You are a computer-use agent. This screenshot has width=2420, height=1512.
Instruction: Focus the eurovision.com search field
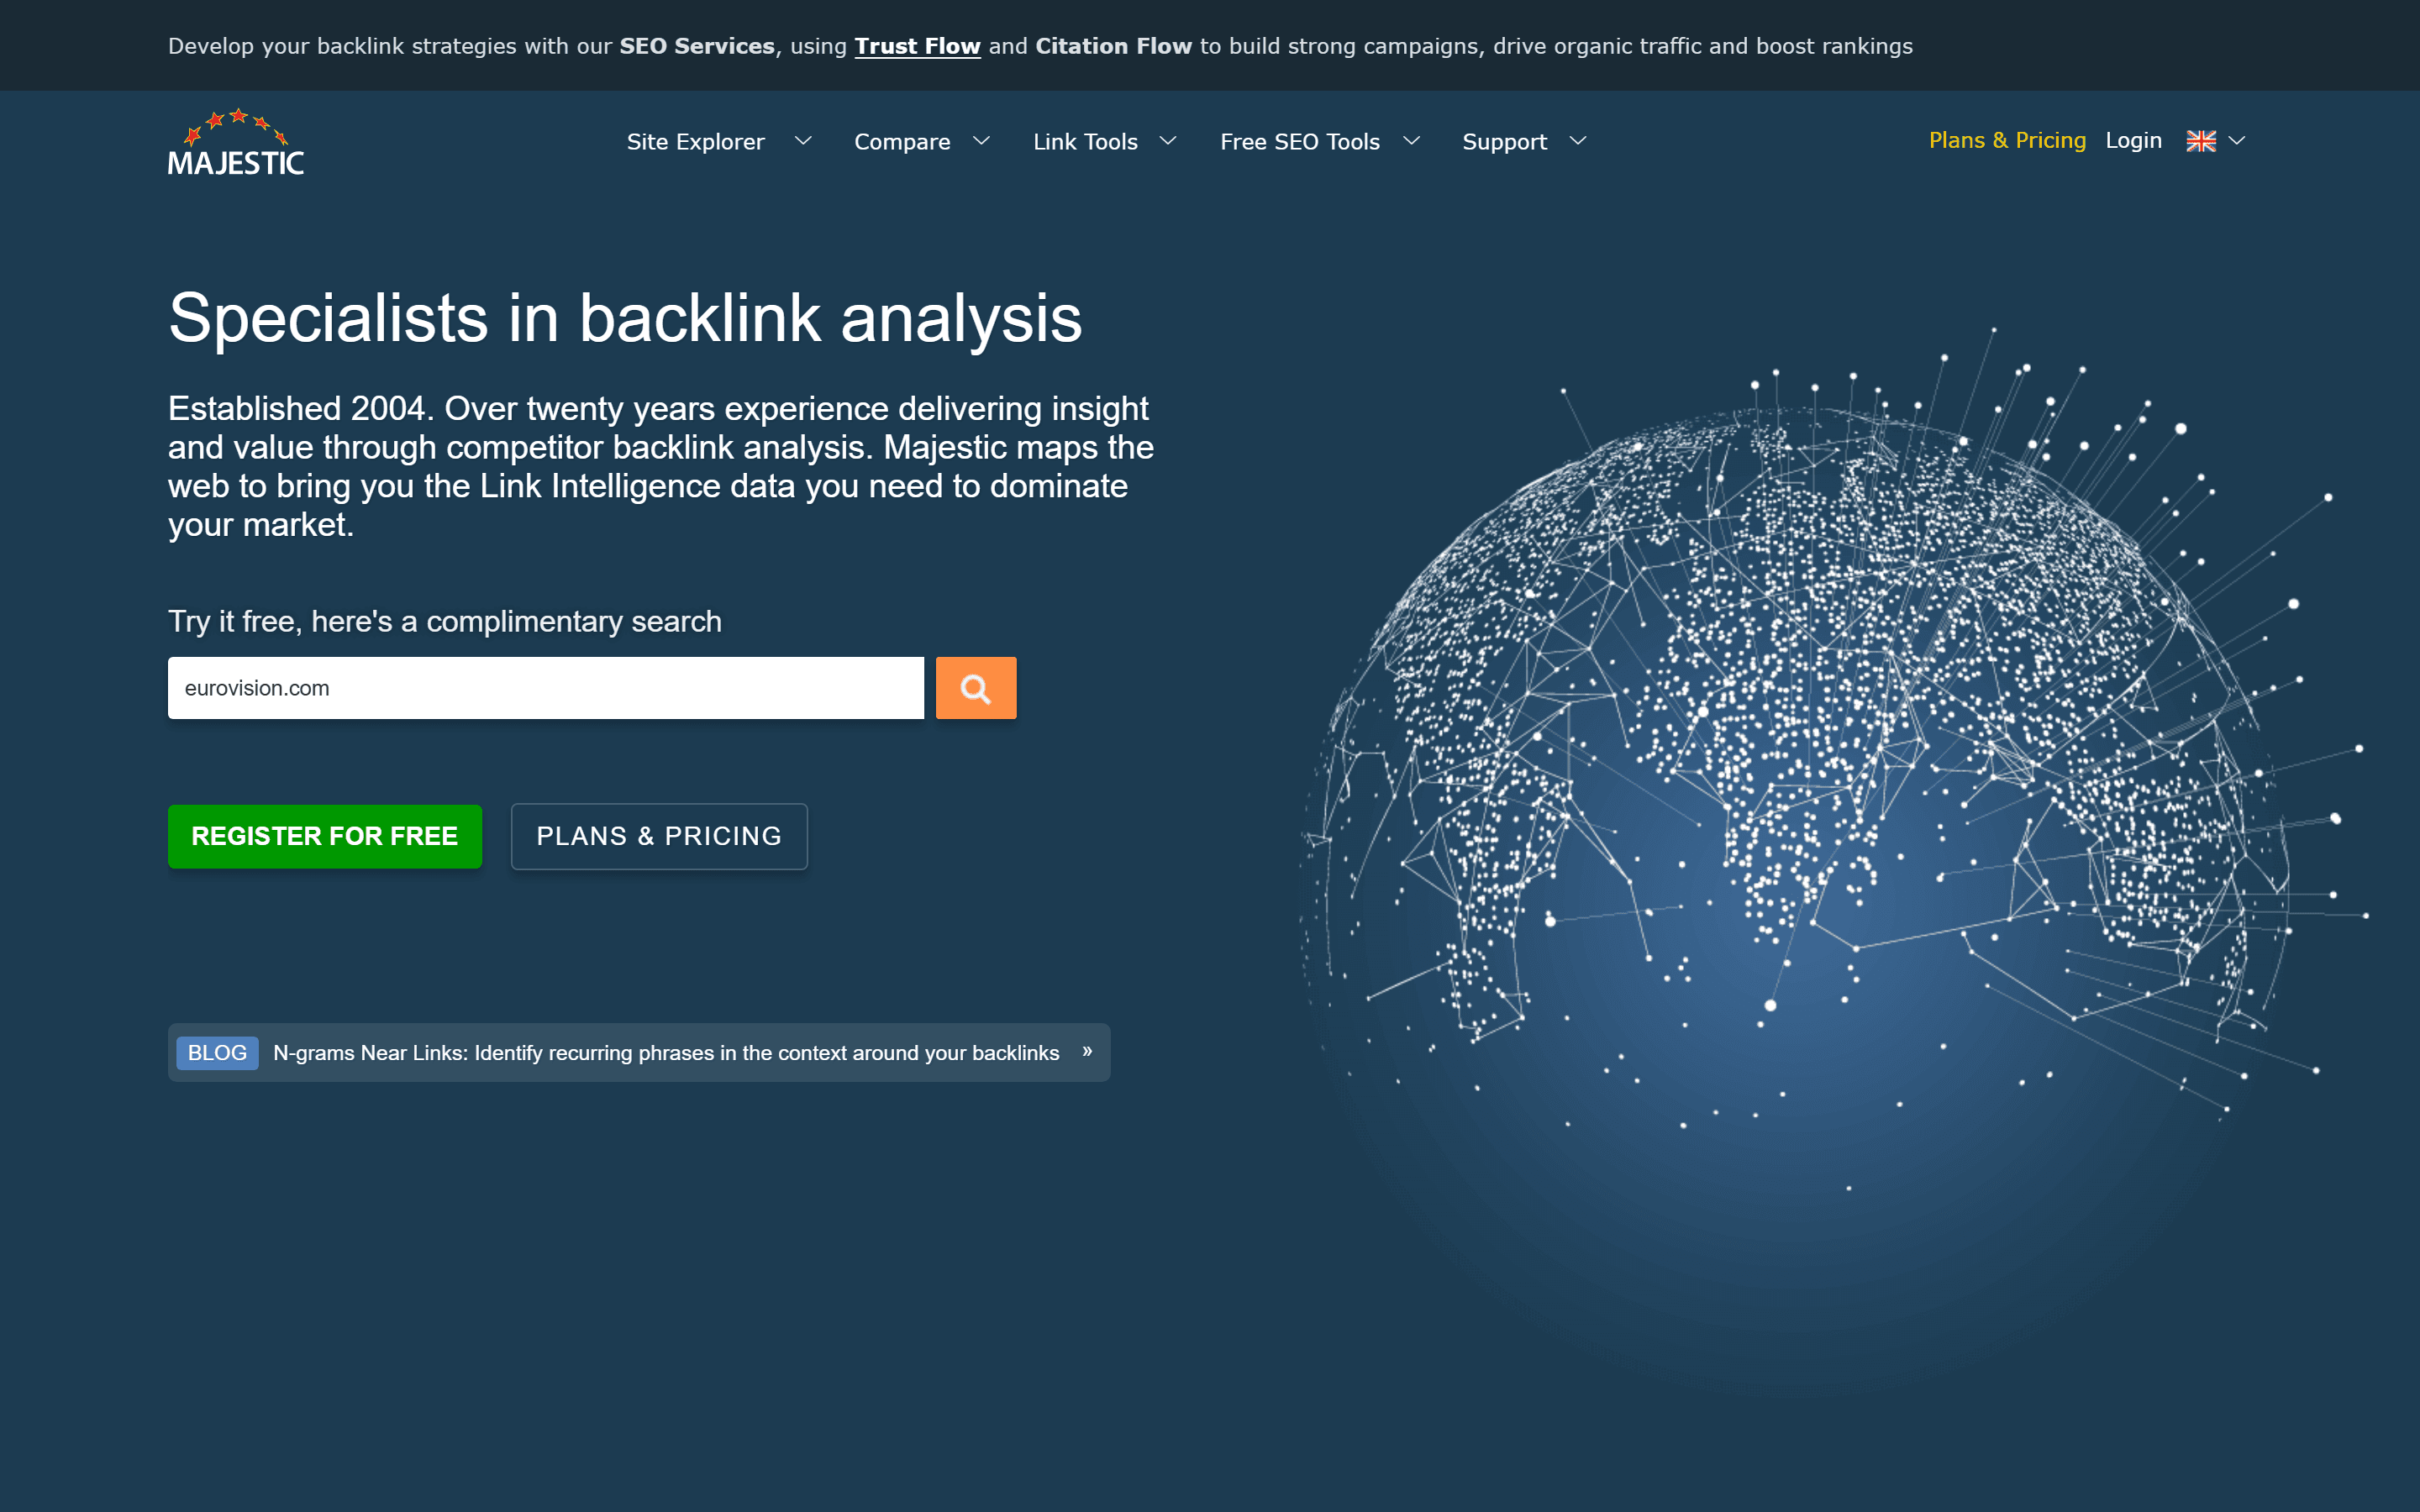pos(546,688)
